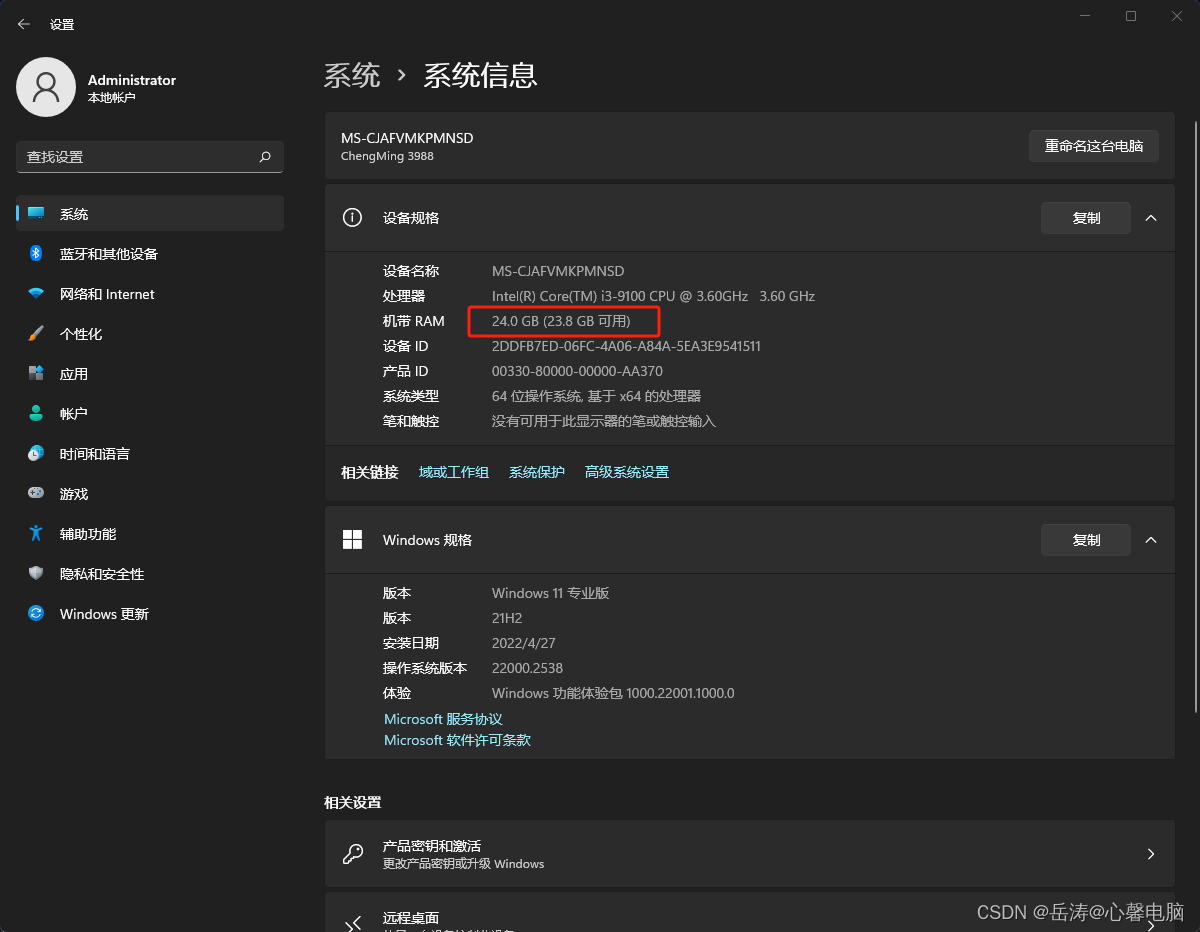Click the 相关设置 heading
1200x932 pixels.
click(352, 802)
